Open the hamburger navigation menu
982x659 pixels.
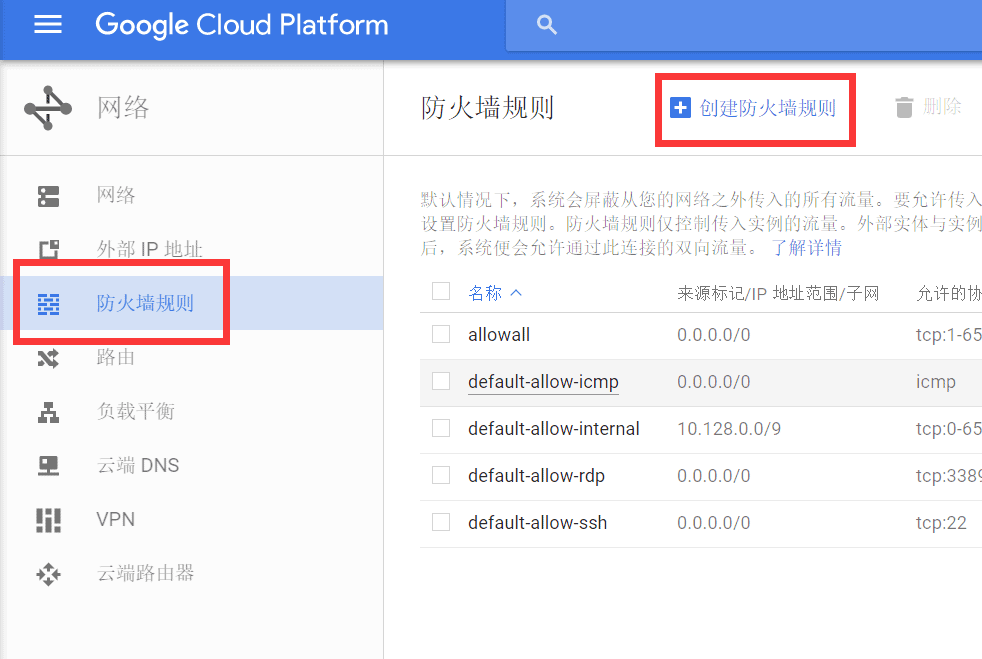click(x=48, y=24)
